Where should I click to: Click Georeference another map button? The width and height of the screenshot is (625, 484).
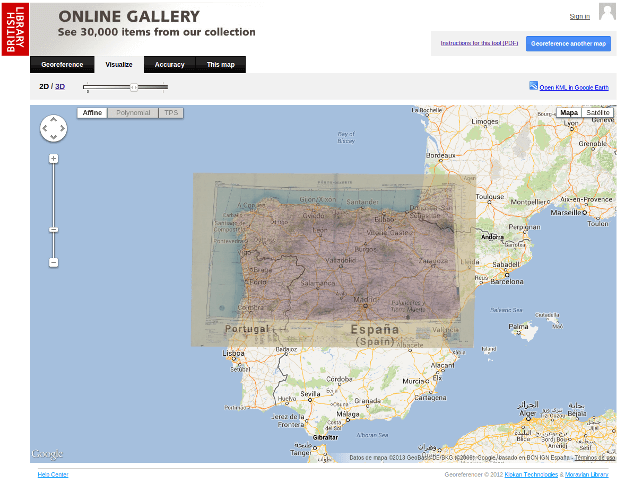568,43
